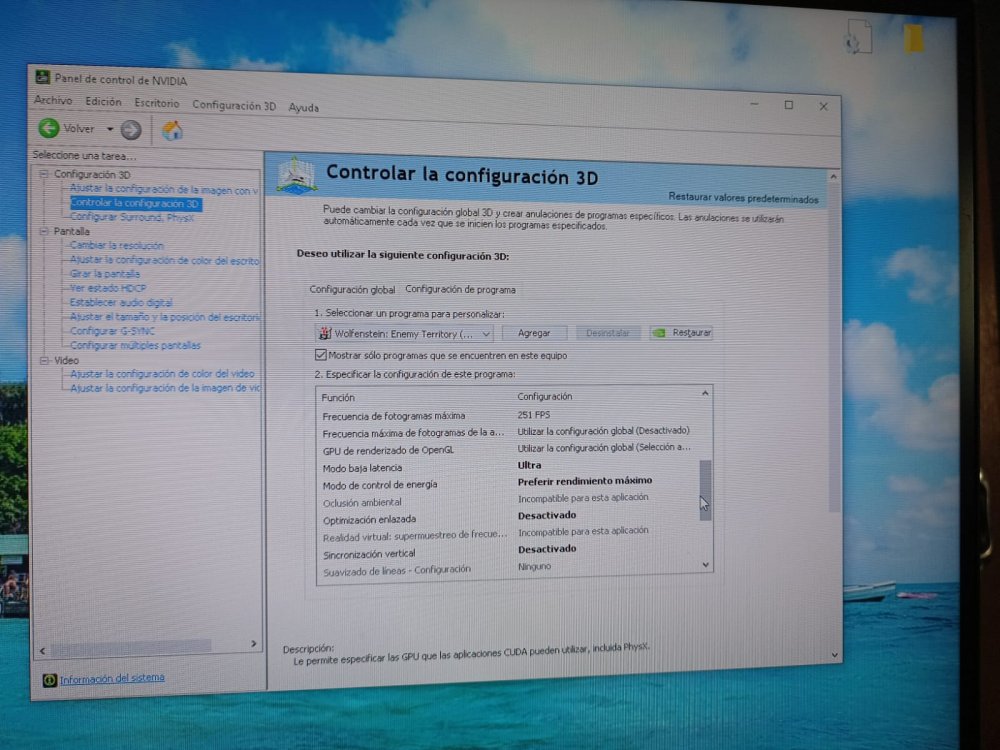Open Ver estado HDCP task
The width and height of the screenshot is (1000, 750).
click(108, 288)
